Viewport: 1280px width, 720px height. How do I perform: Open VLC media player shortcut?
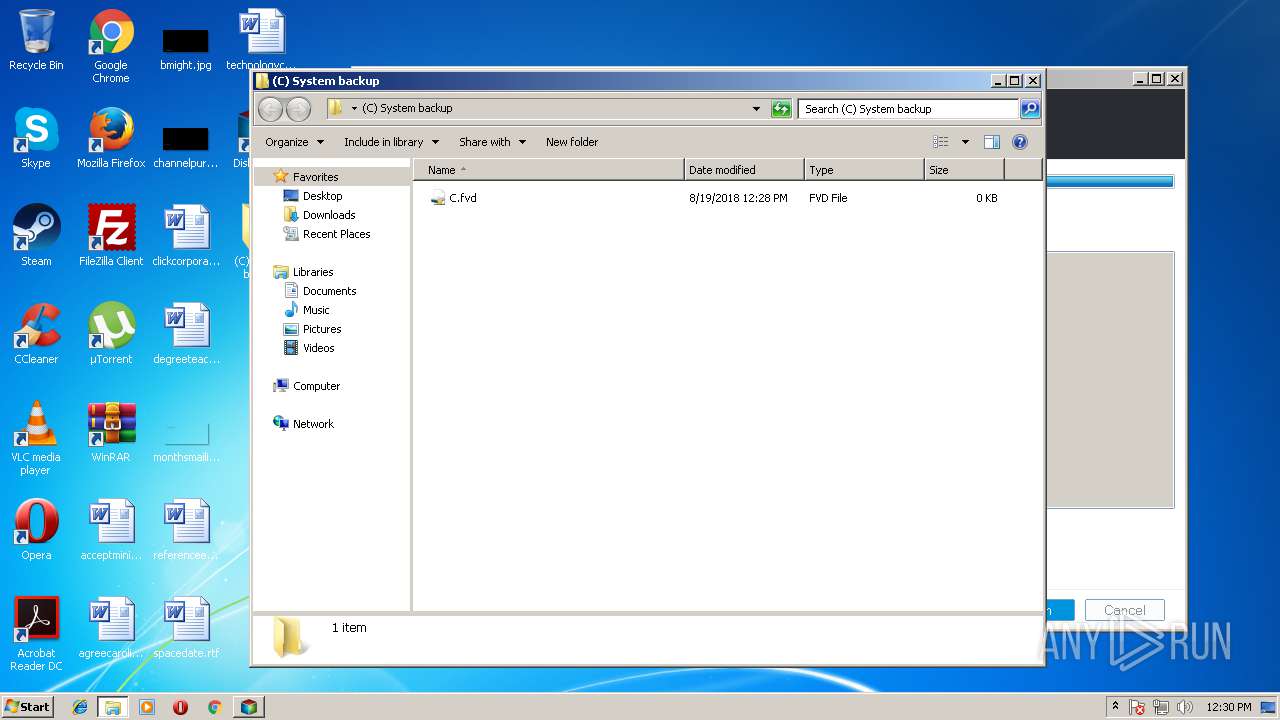coord(36,438)
